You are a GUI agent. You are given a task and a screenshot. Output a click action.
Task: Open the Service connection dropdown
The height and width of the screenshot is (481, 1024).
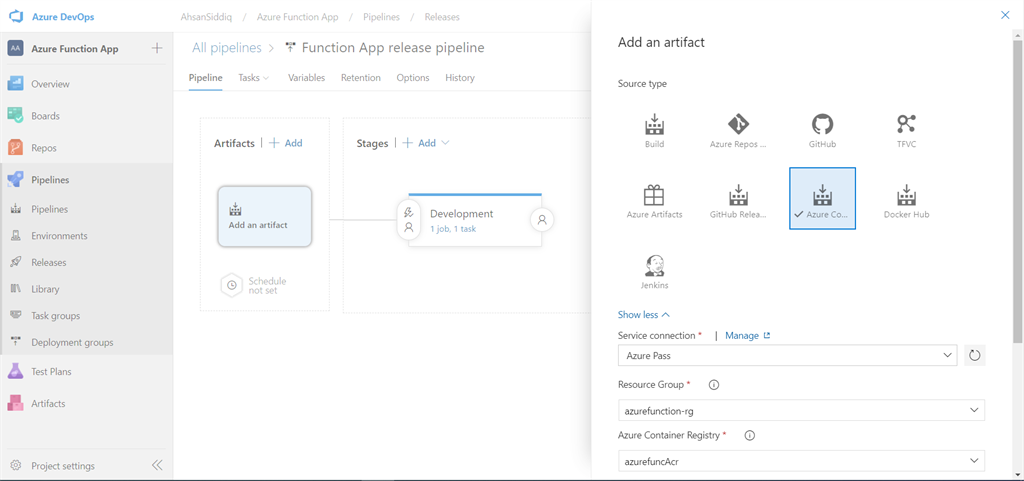[x=788, y=355]
